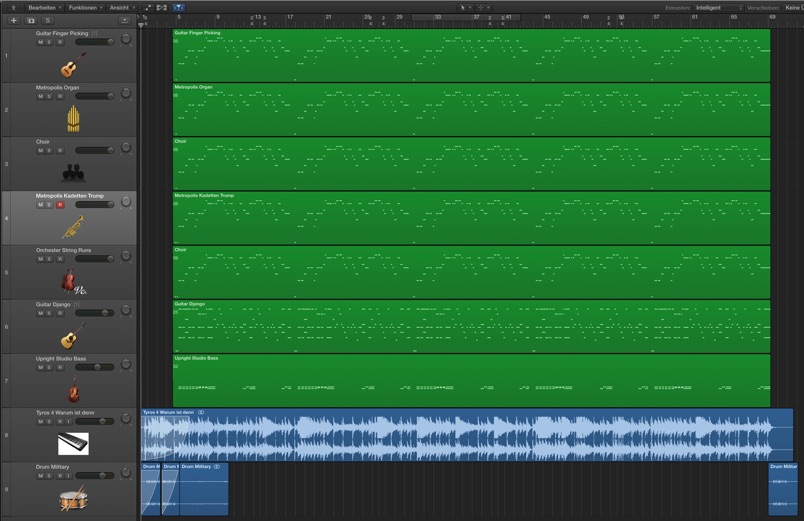
Task: Click pan knob of Choir track
Action: pyautogui.click(x=126, y=148)
